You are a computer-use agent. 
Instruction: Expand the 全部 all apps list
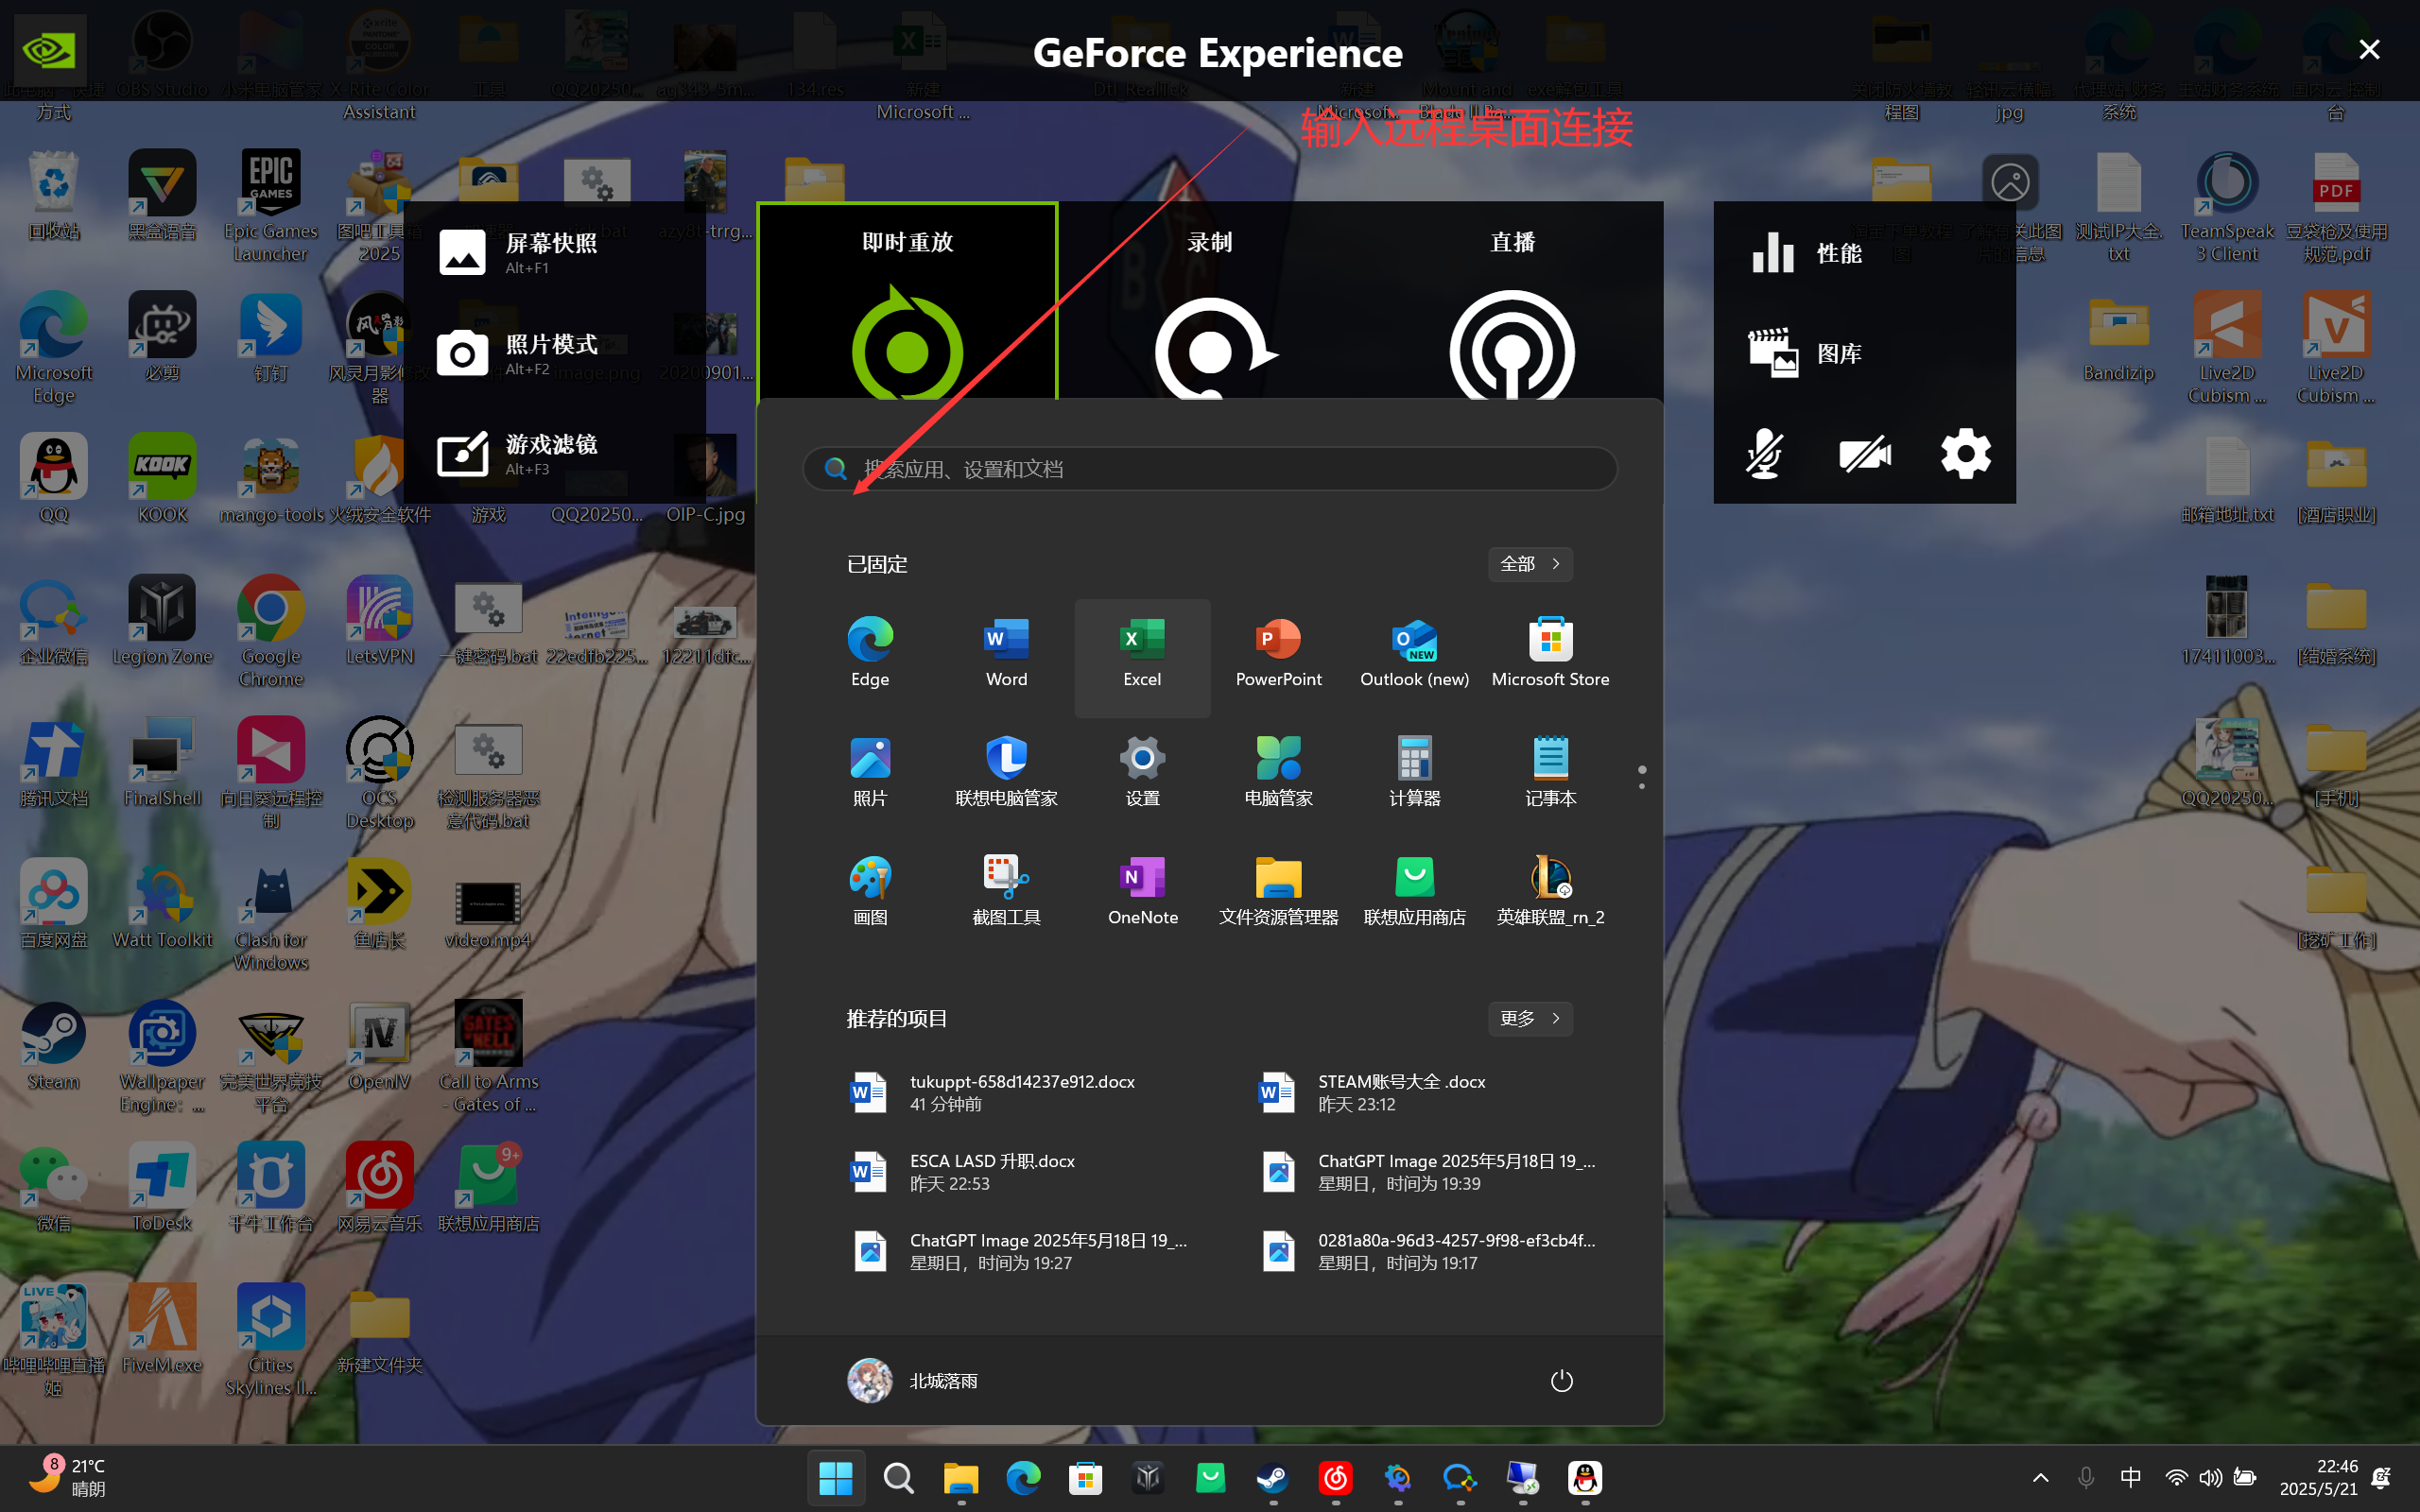(1530, 564)
